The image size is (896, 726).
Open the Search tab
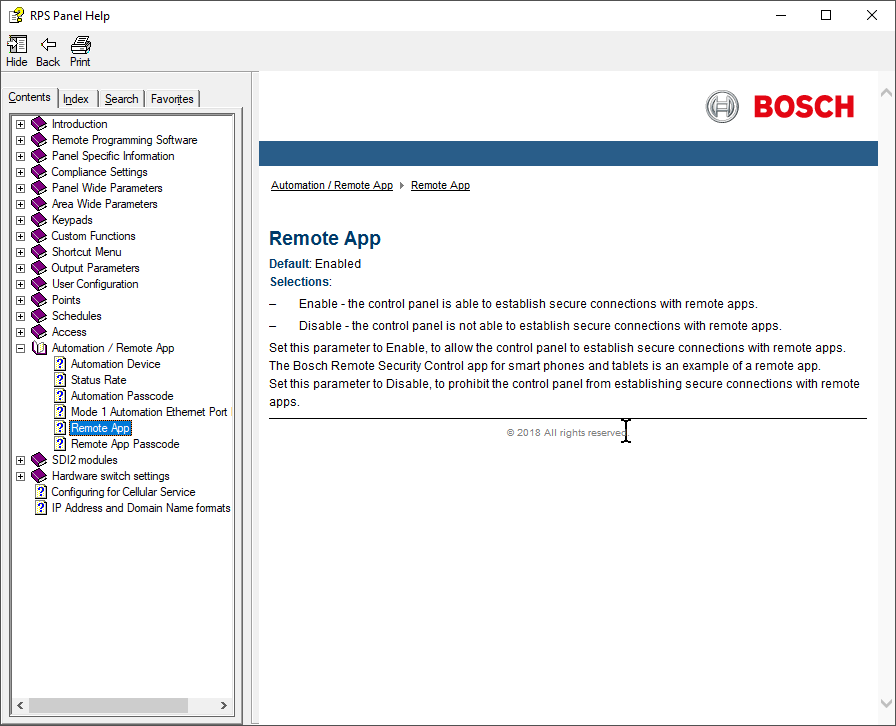point(122,99)
